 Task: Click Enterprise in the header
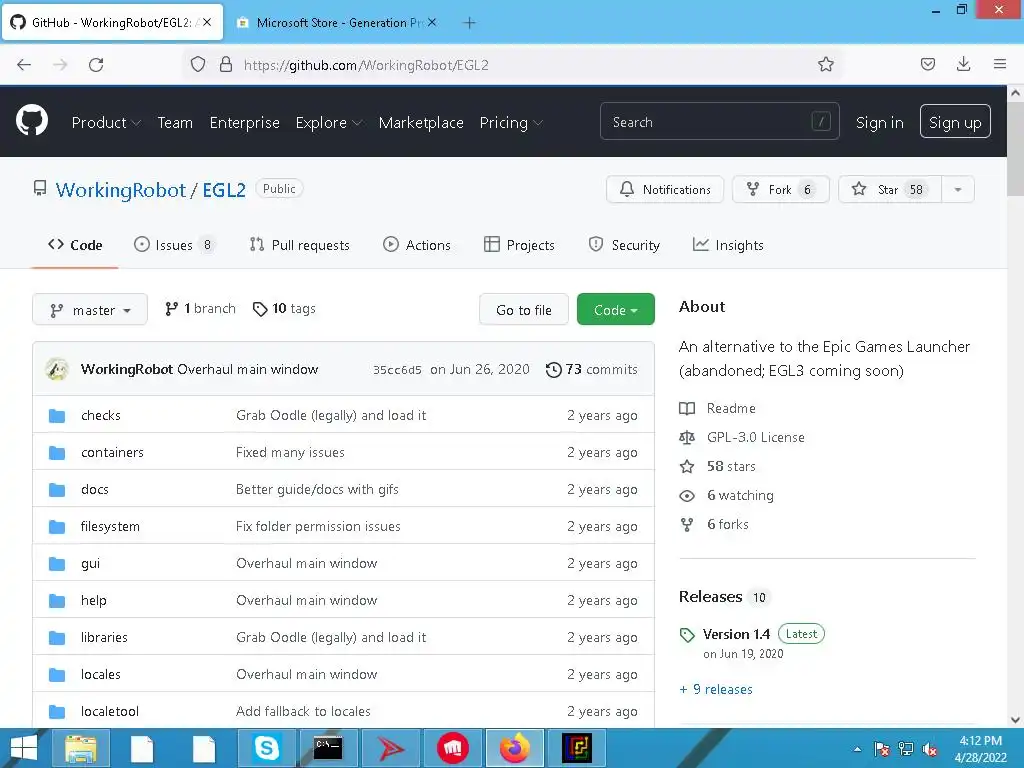(x=244, y=123)
